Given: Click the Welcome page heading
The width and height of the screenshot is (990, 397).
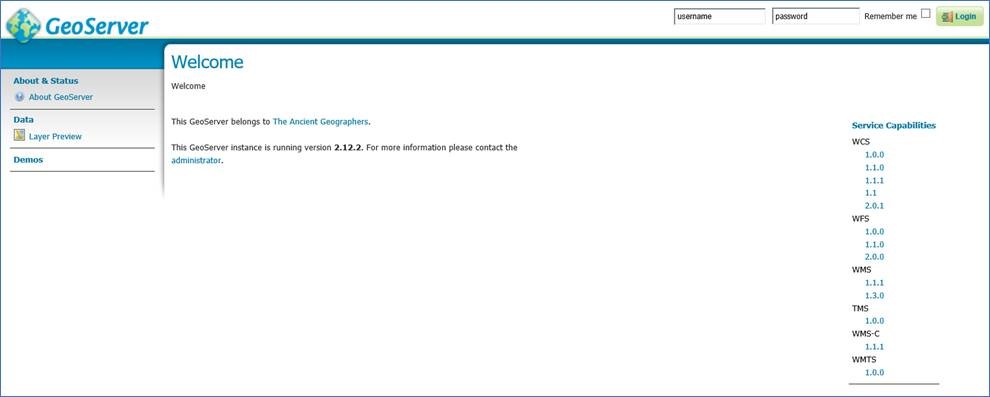Looking at the screenshot, I should tap(207, 62).
